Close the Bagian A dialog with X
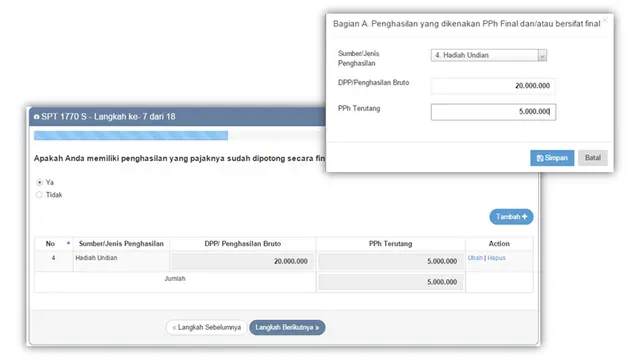640x360 pixels. click(605, 19)
